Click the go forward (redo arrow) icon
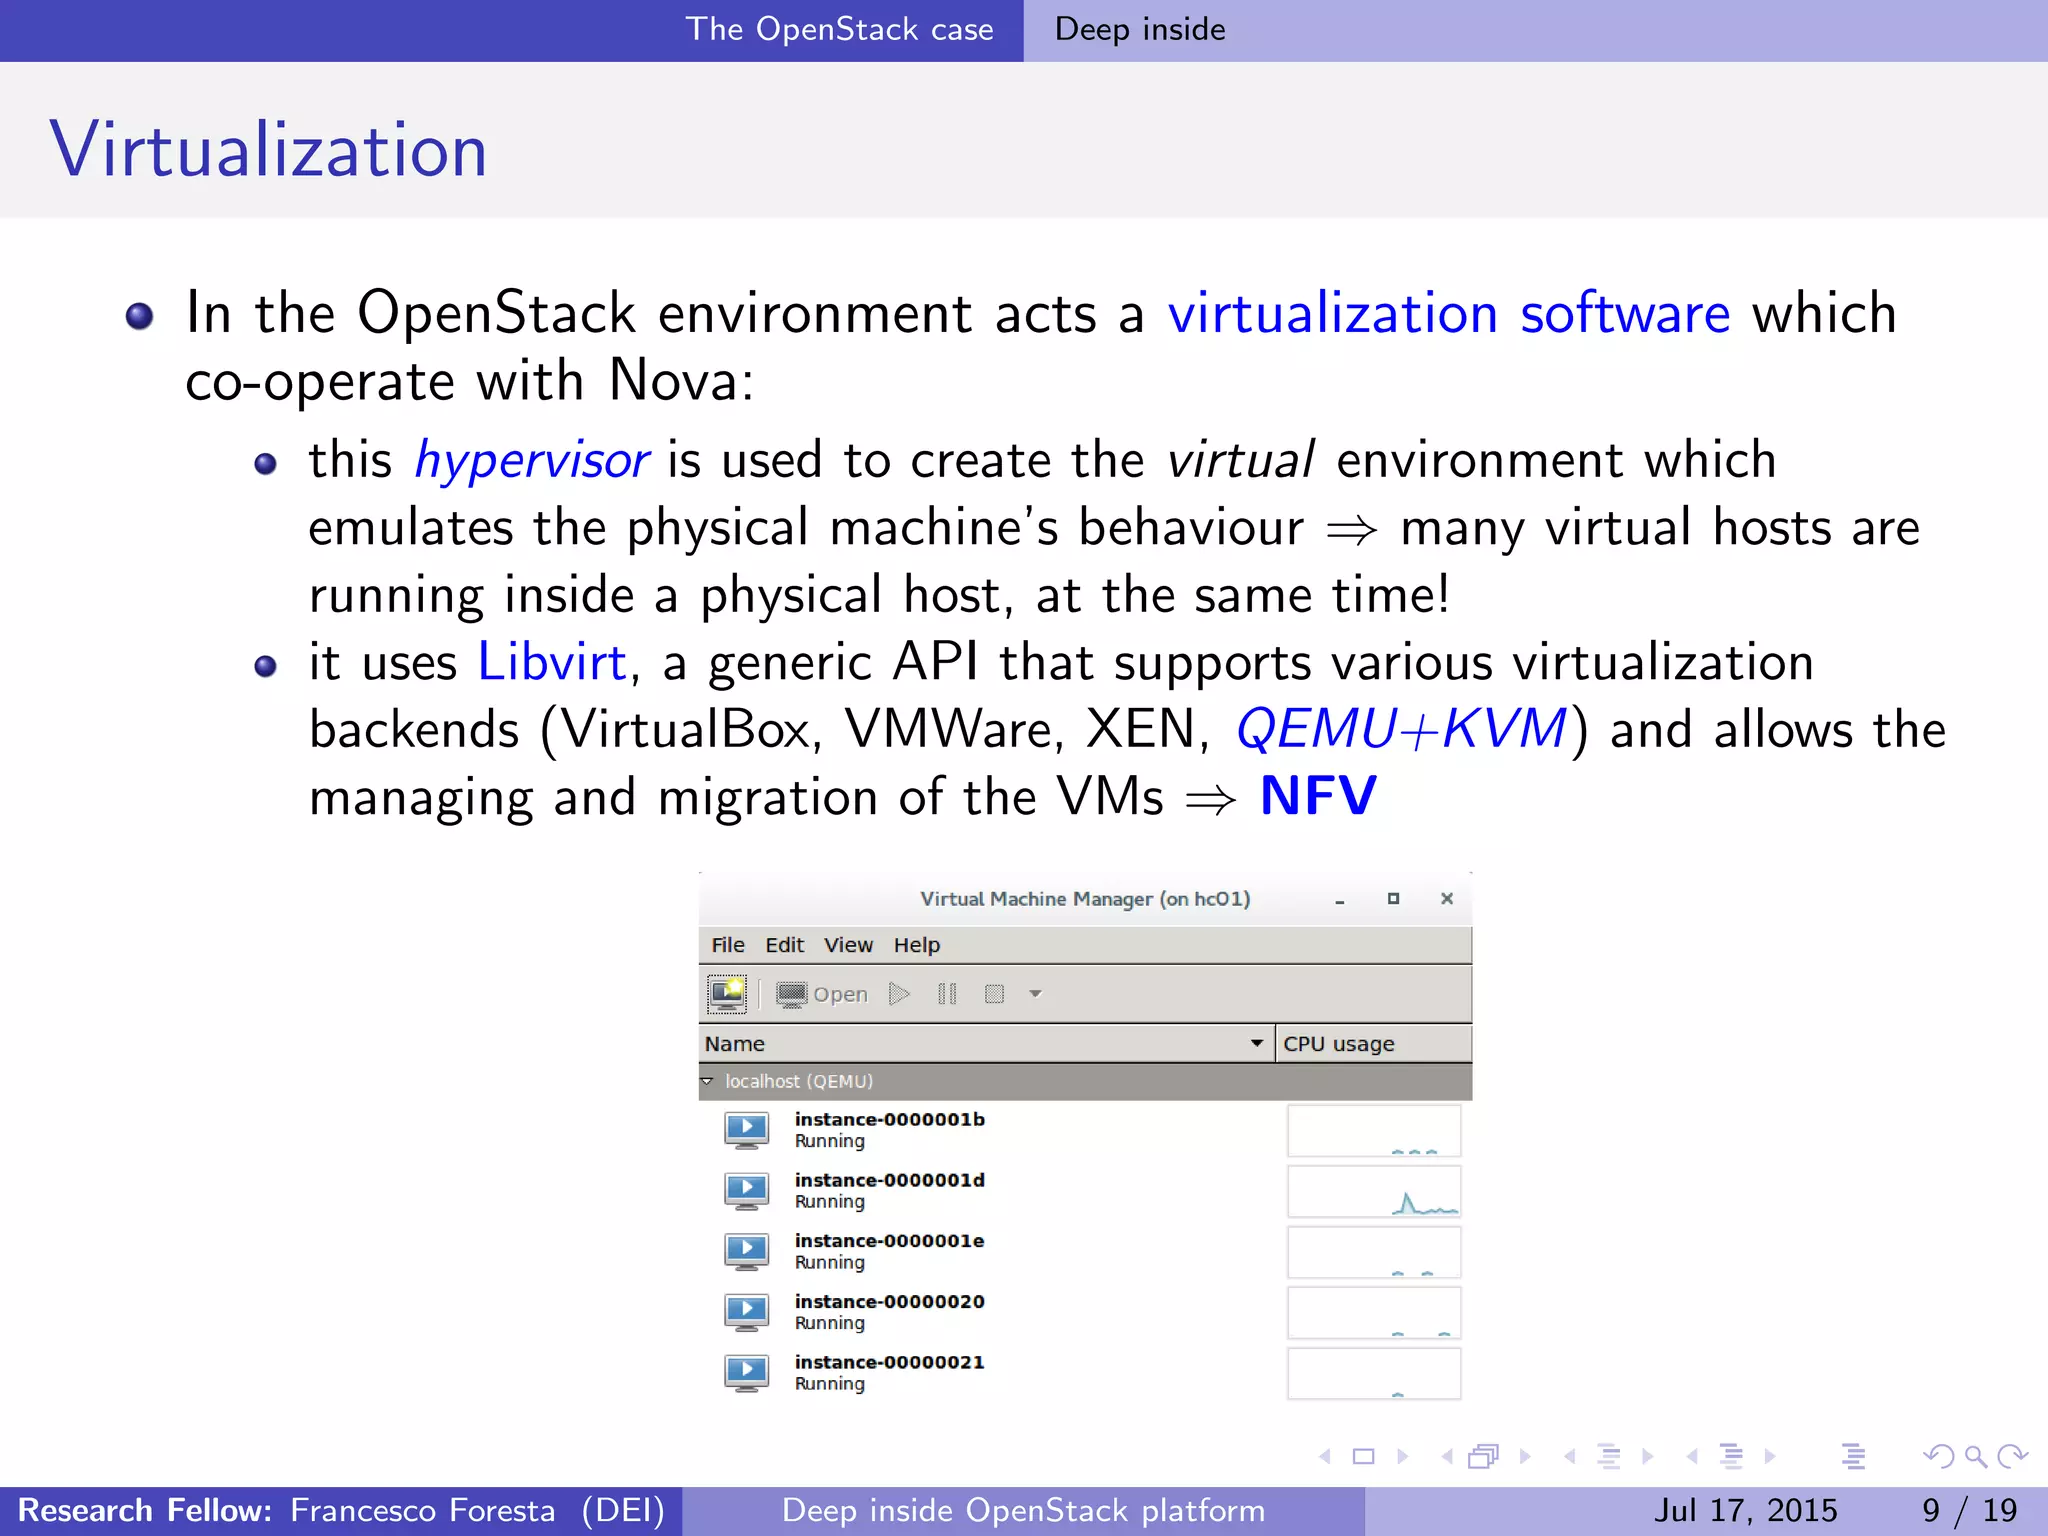This screenshot has height=1536, width=2048. 2012,1457
